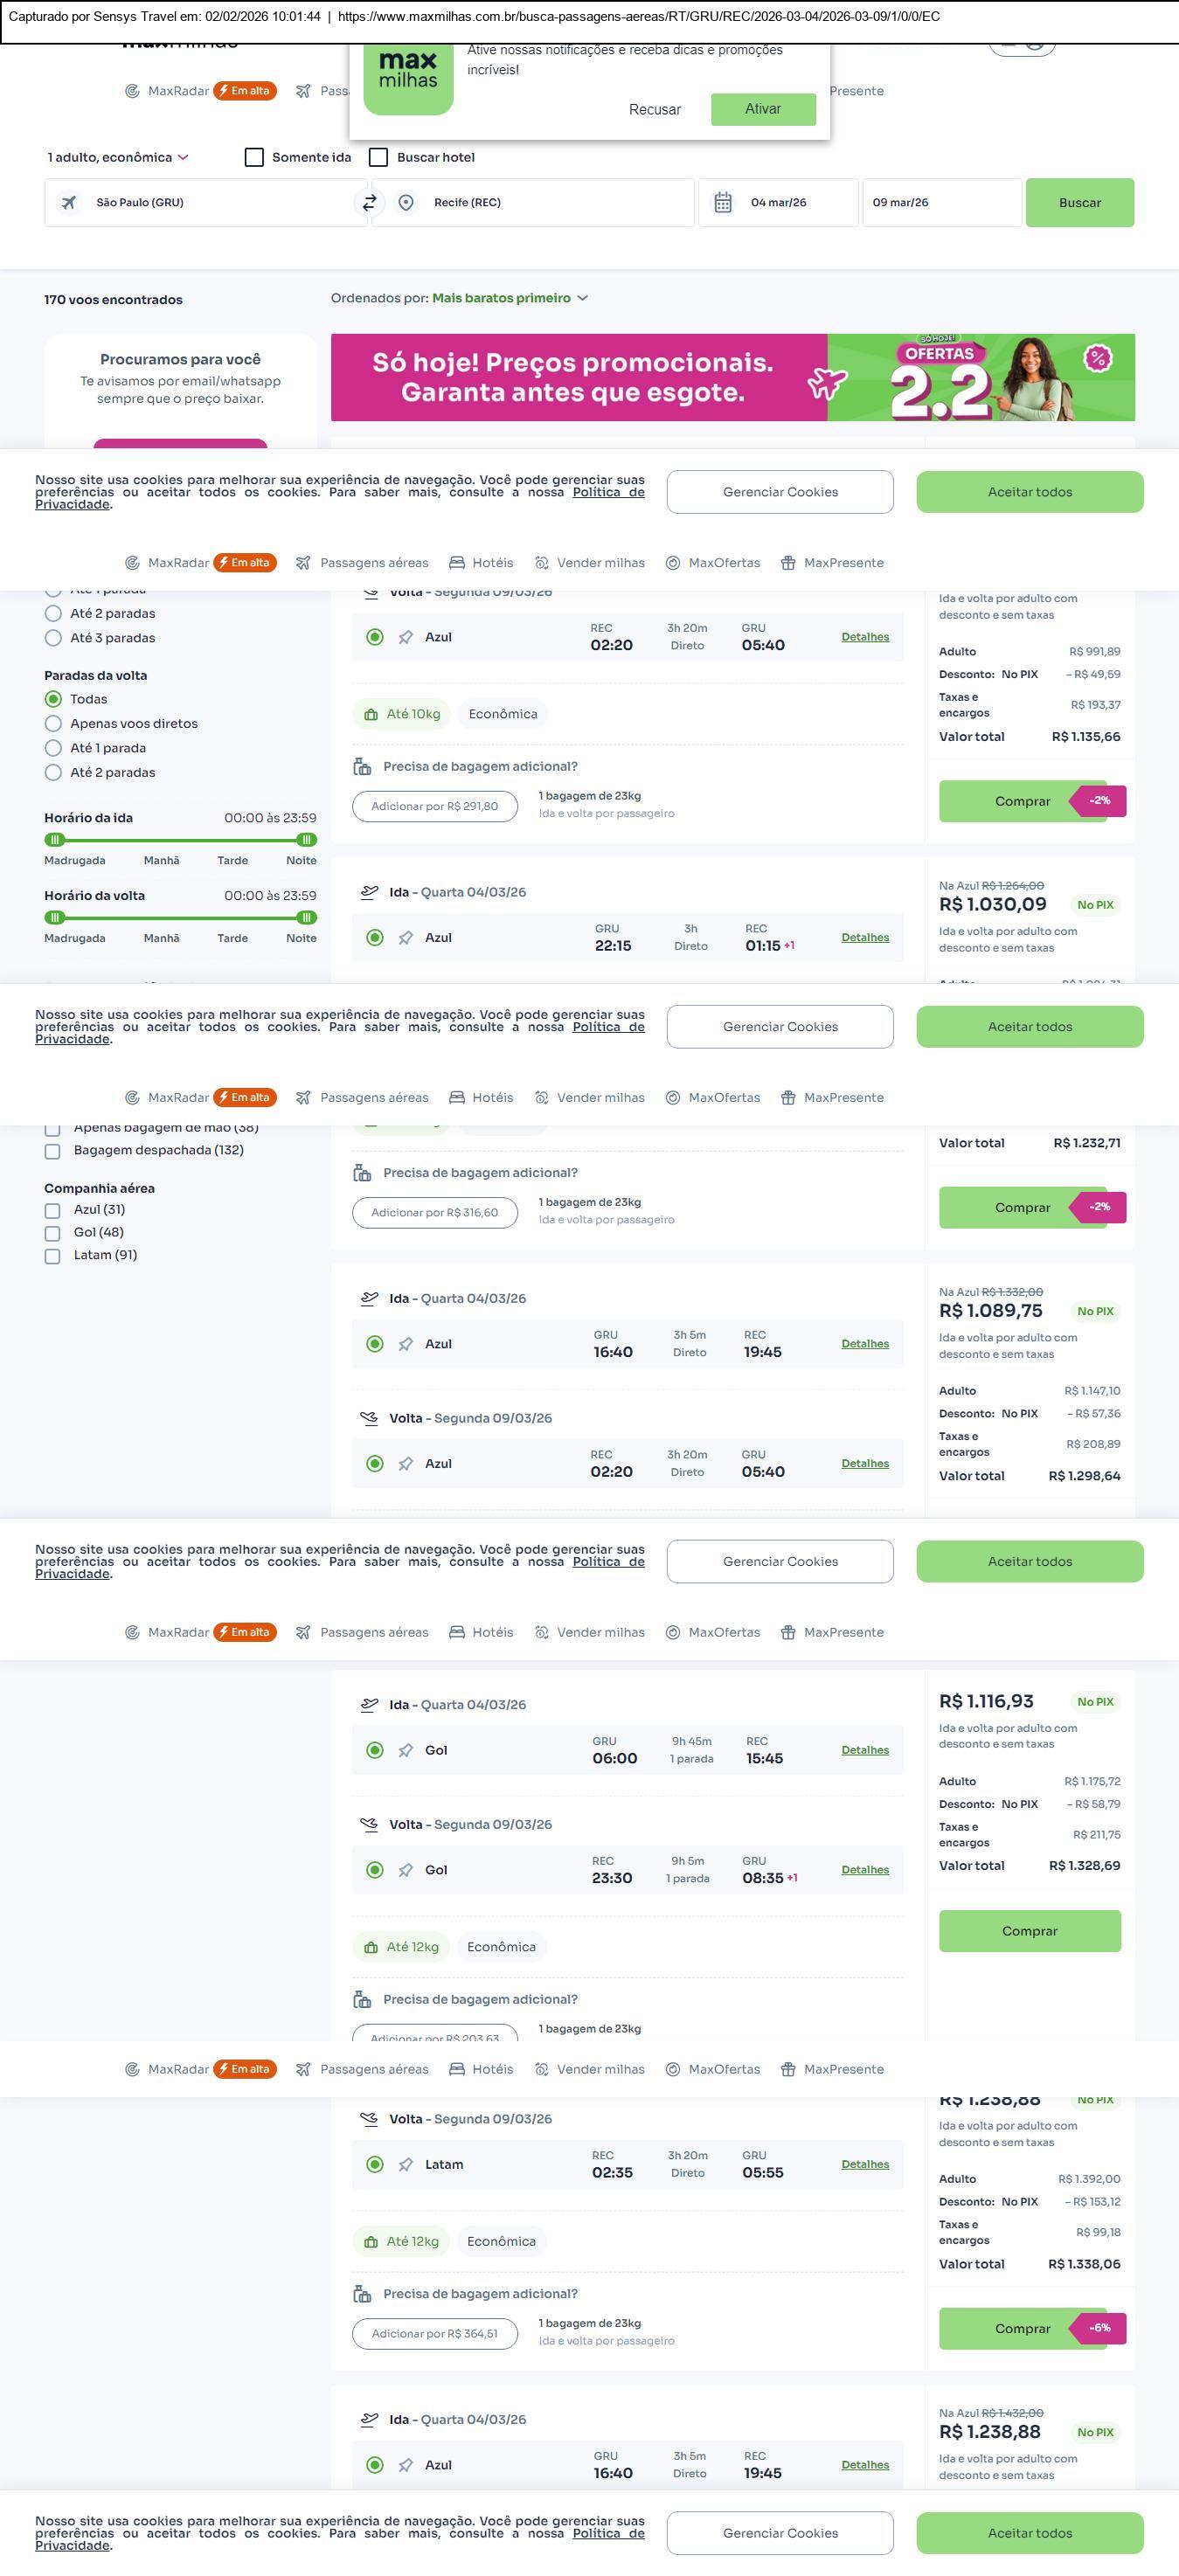The width and height of the screenshot is (1179, 2576).
Task: Click the swap origin and destination arrows icon
Action: (369, 203)
